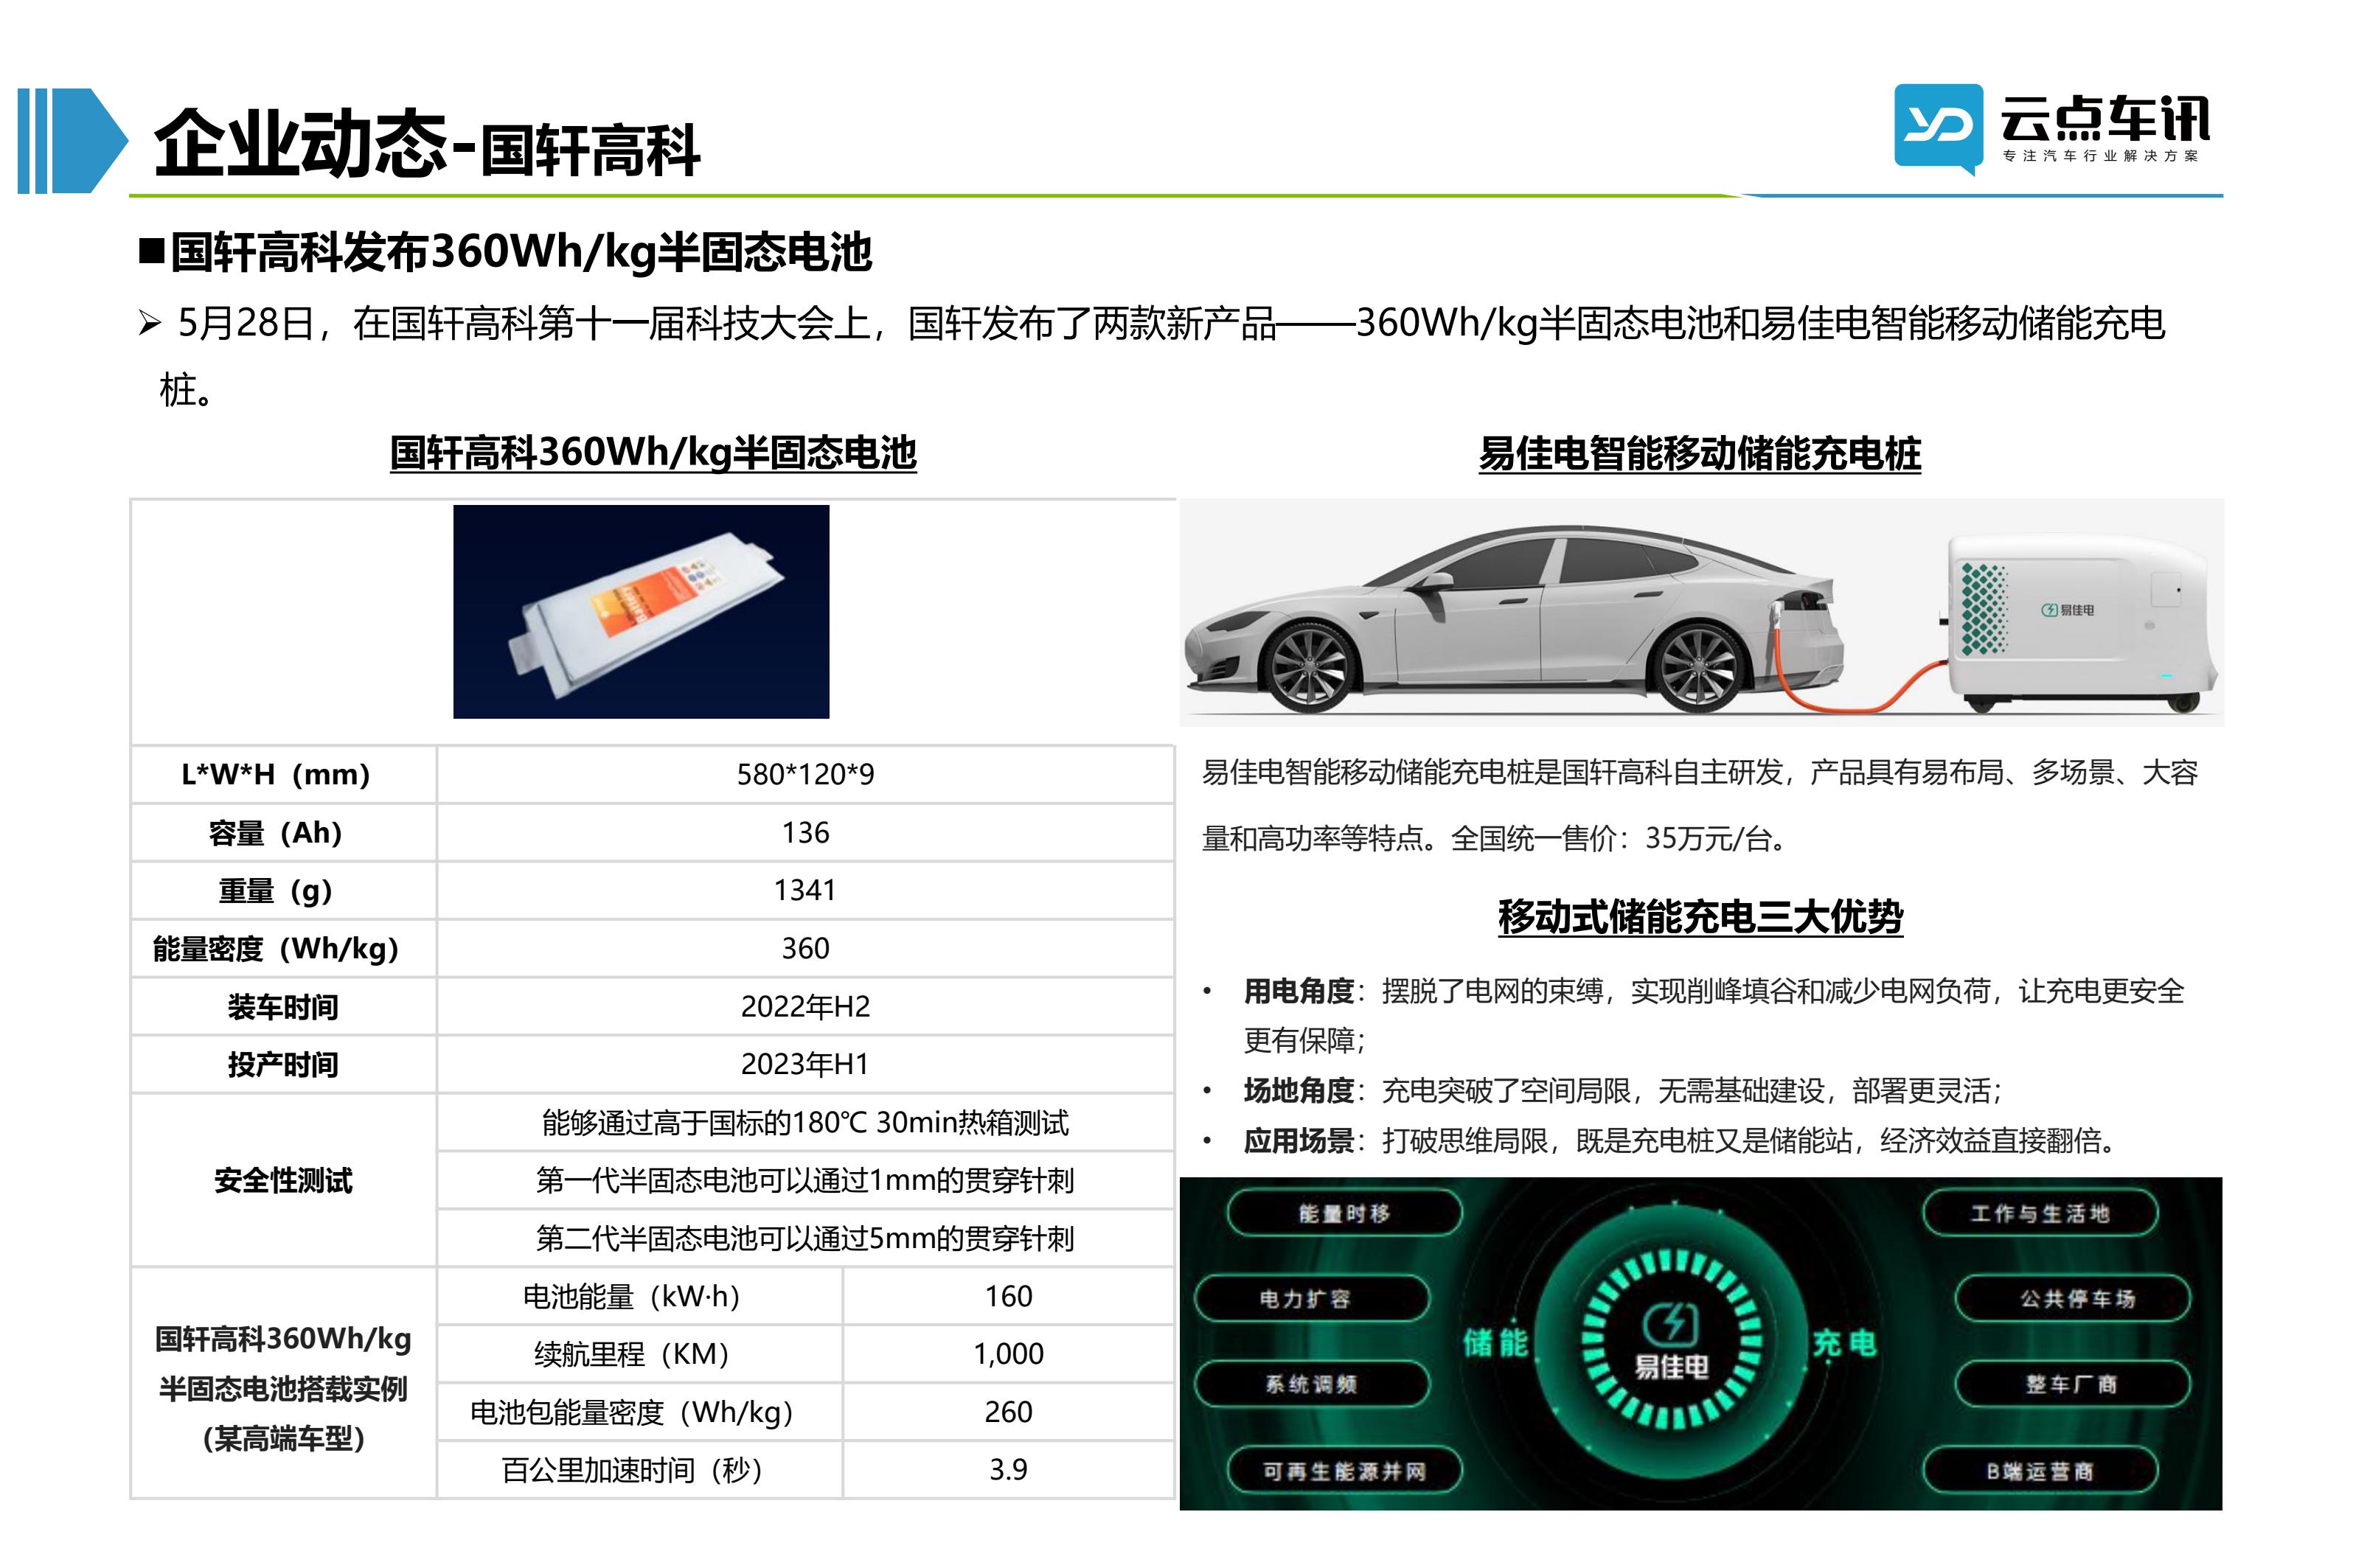Click the blue arrow title marker icon
This screenshot has width=2353, height=1568.
pos(73,141)
